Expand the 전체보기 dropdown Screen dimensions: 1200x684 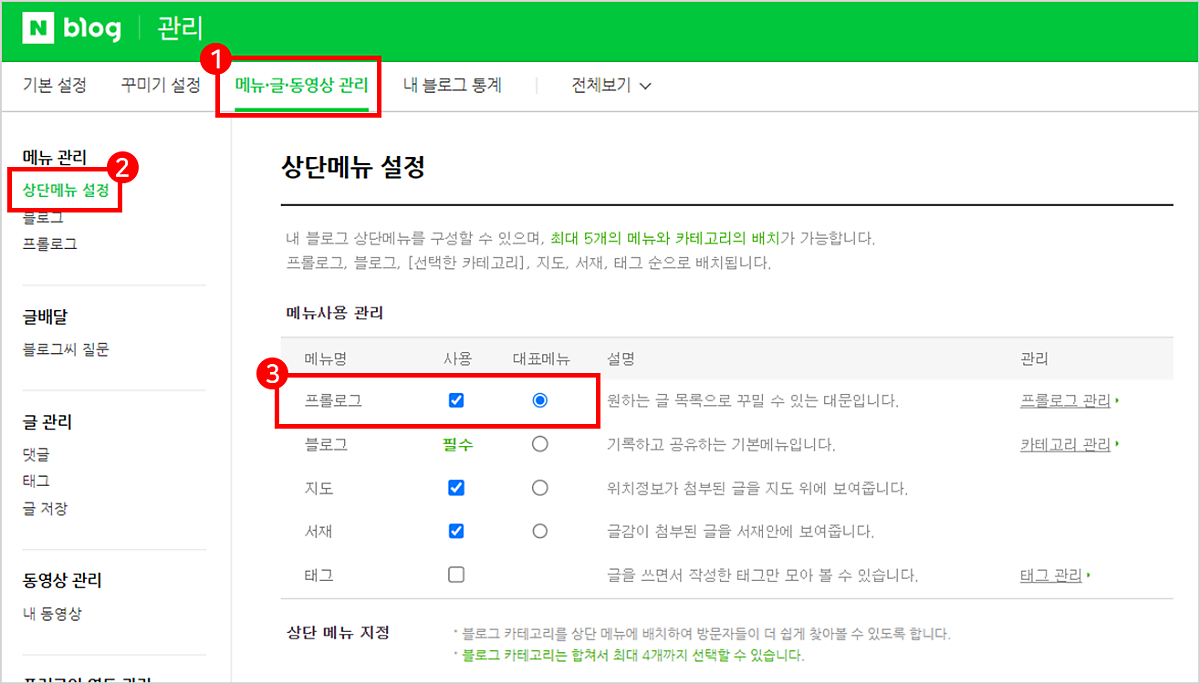611,86
